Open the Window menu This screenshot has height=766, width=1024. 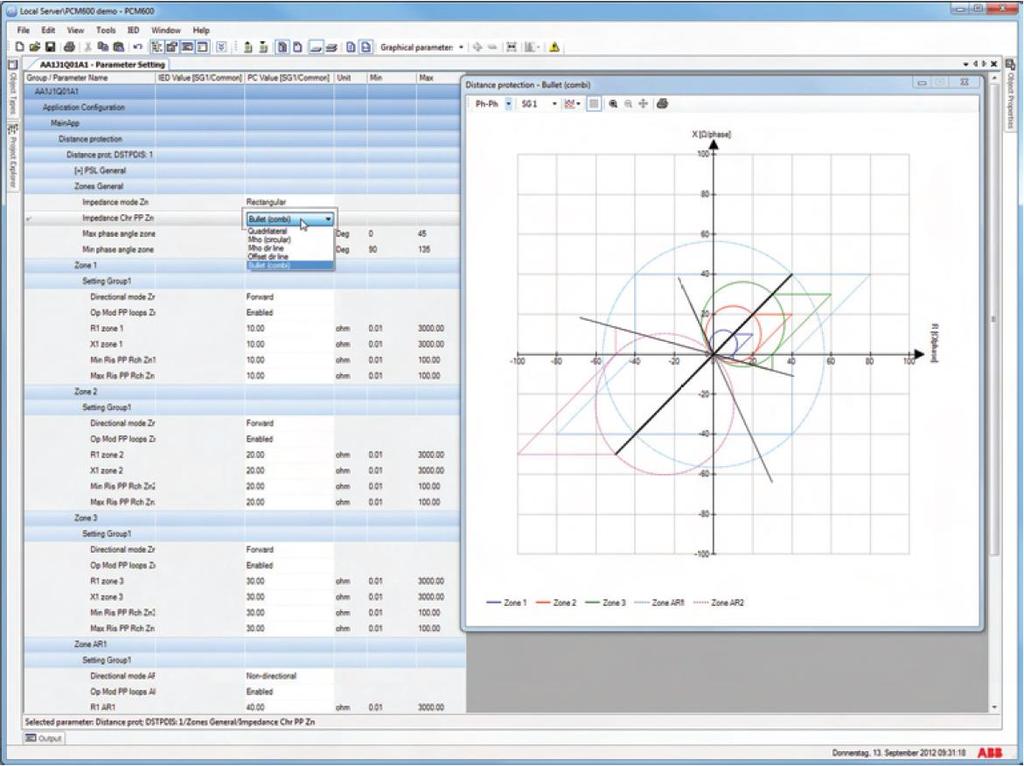166,30
